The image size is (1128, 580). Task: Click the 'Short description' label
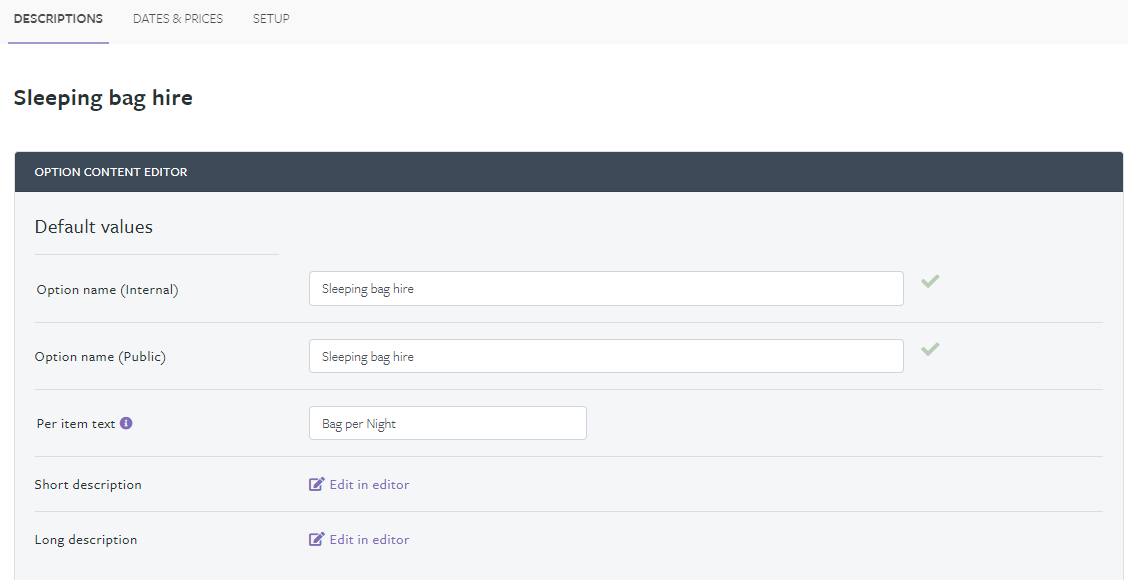tap(88, 484)
